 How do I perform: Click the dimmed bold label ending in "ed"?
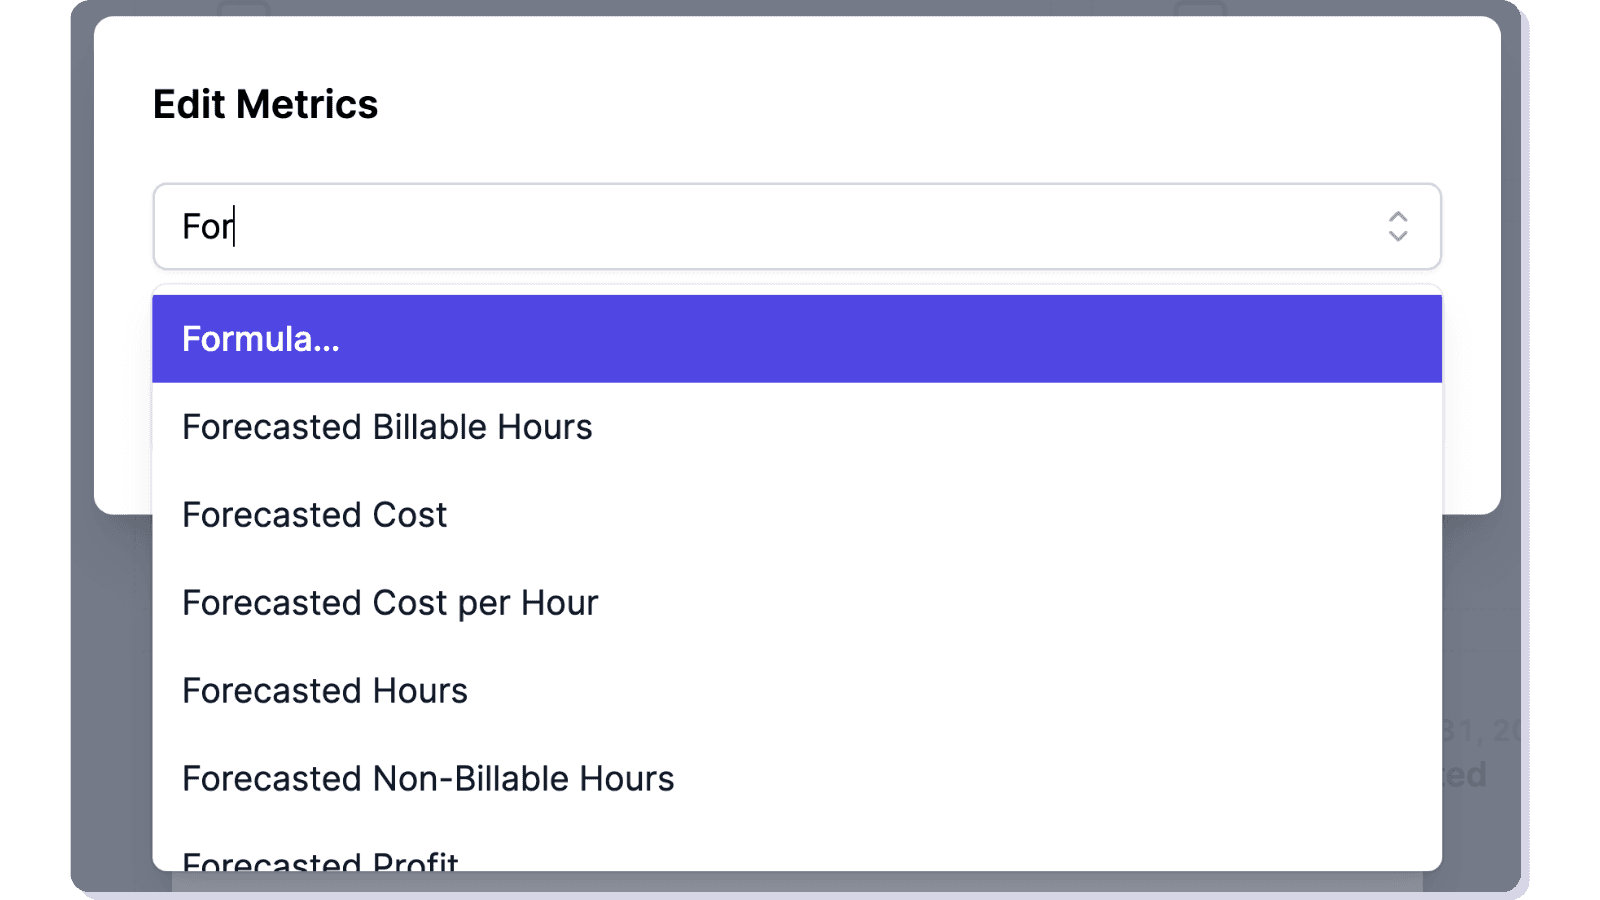[1465, 775]
